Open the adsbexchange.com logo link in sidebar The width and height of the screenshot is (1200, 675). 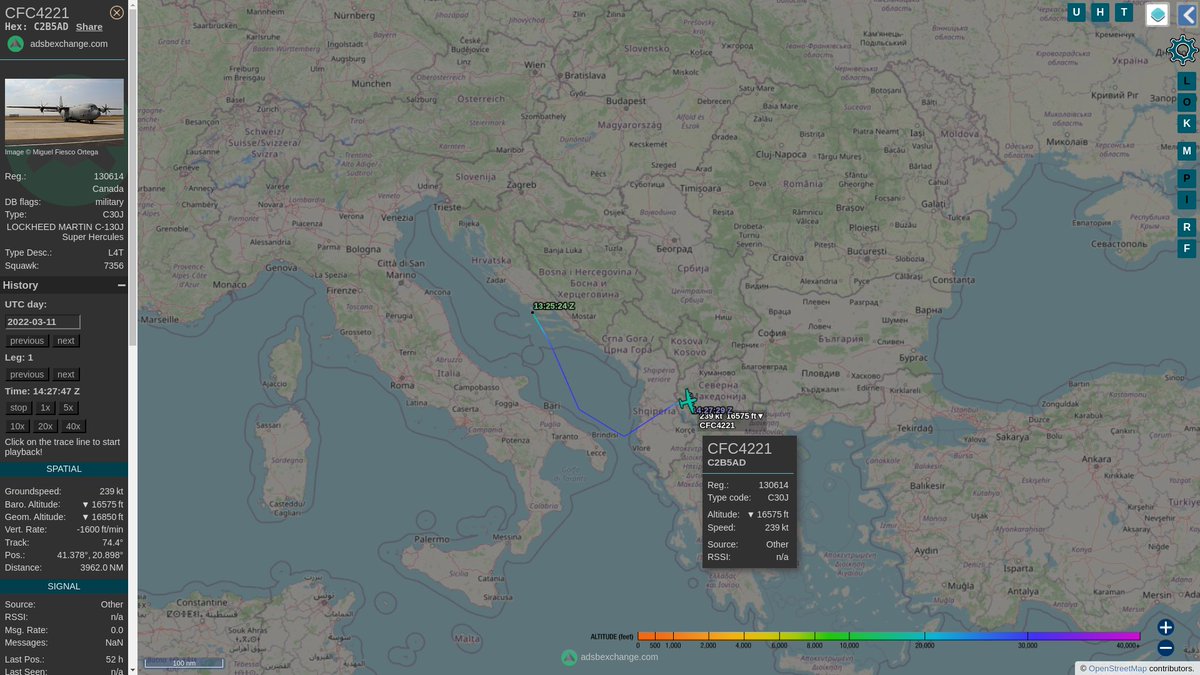coord(57,44)
